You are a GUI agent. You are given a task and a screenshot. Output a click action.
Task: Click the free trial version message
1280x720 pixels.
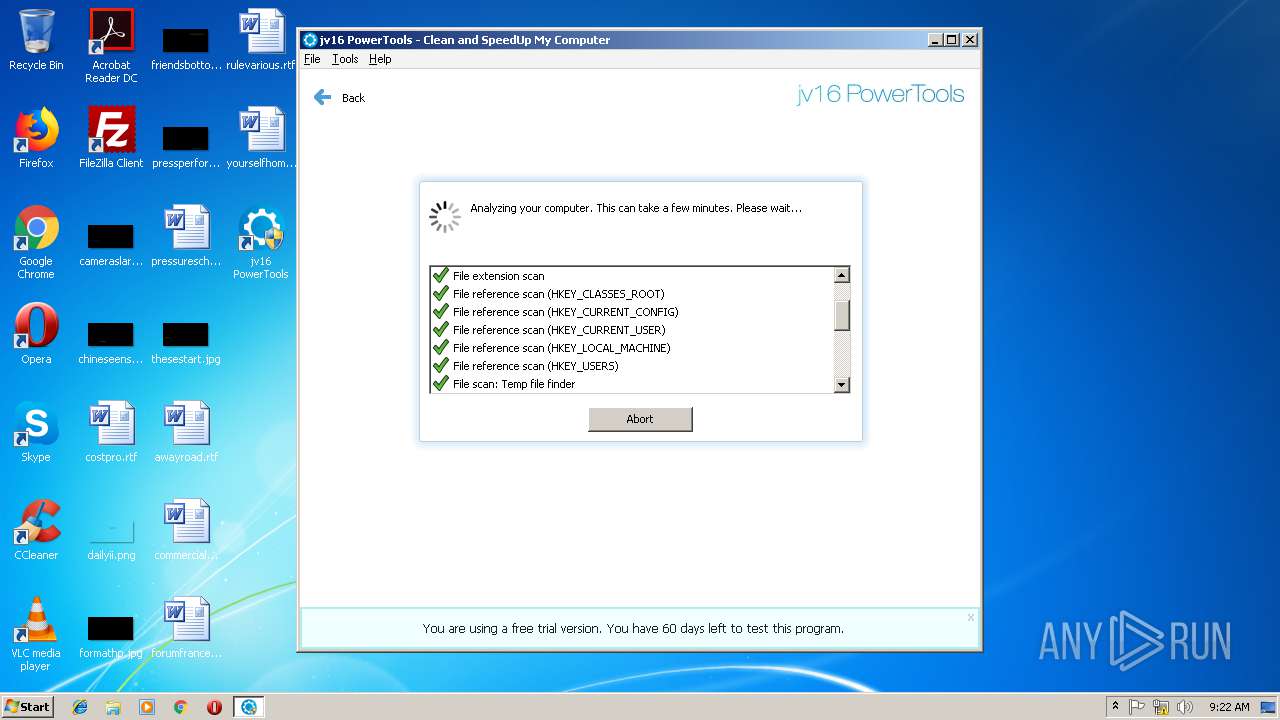pyautogui.click(x=633, y=629)
